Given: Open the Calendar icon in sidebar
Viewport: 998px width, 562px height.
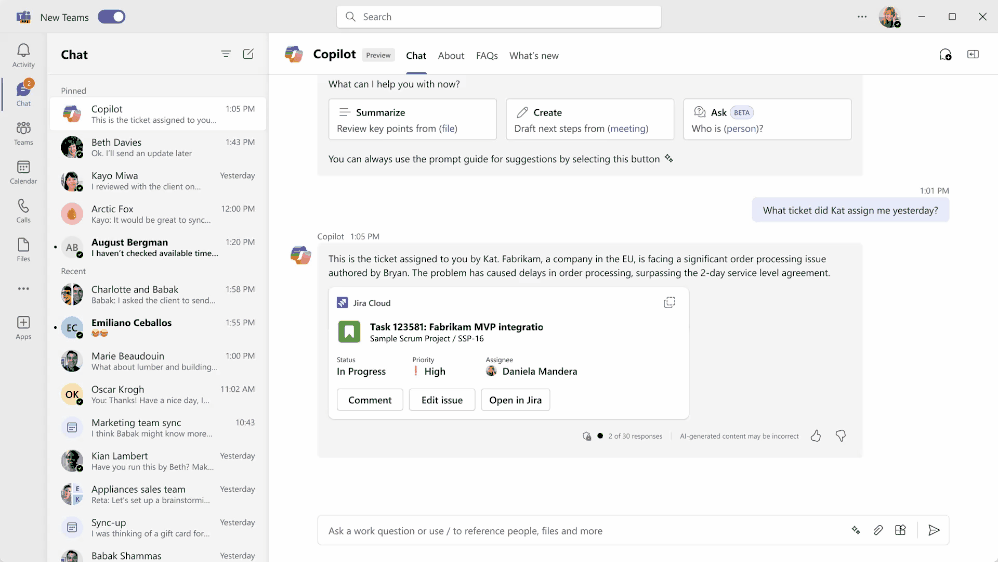Looking at the screenshot, I should (x=24, y=172).
